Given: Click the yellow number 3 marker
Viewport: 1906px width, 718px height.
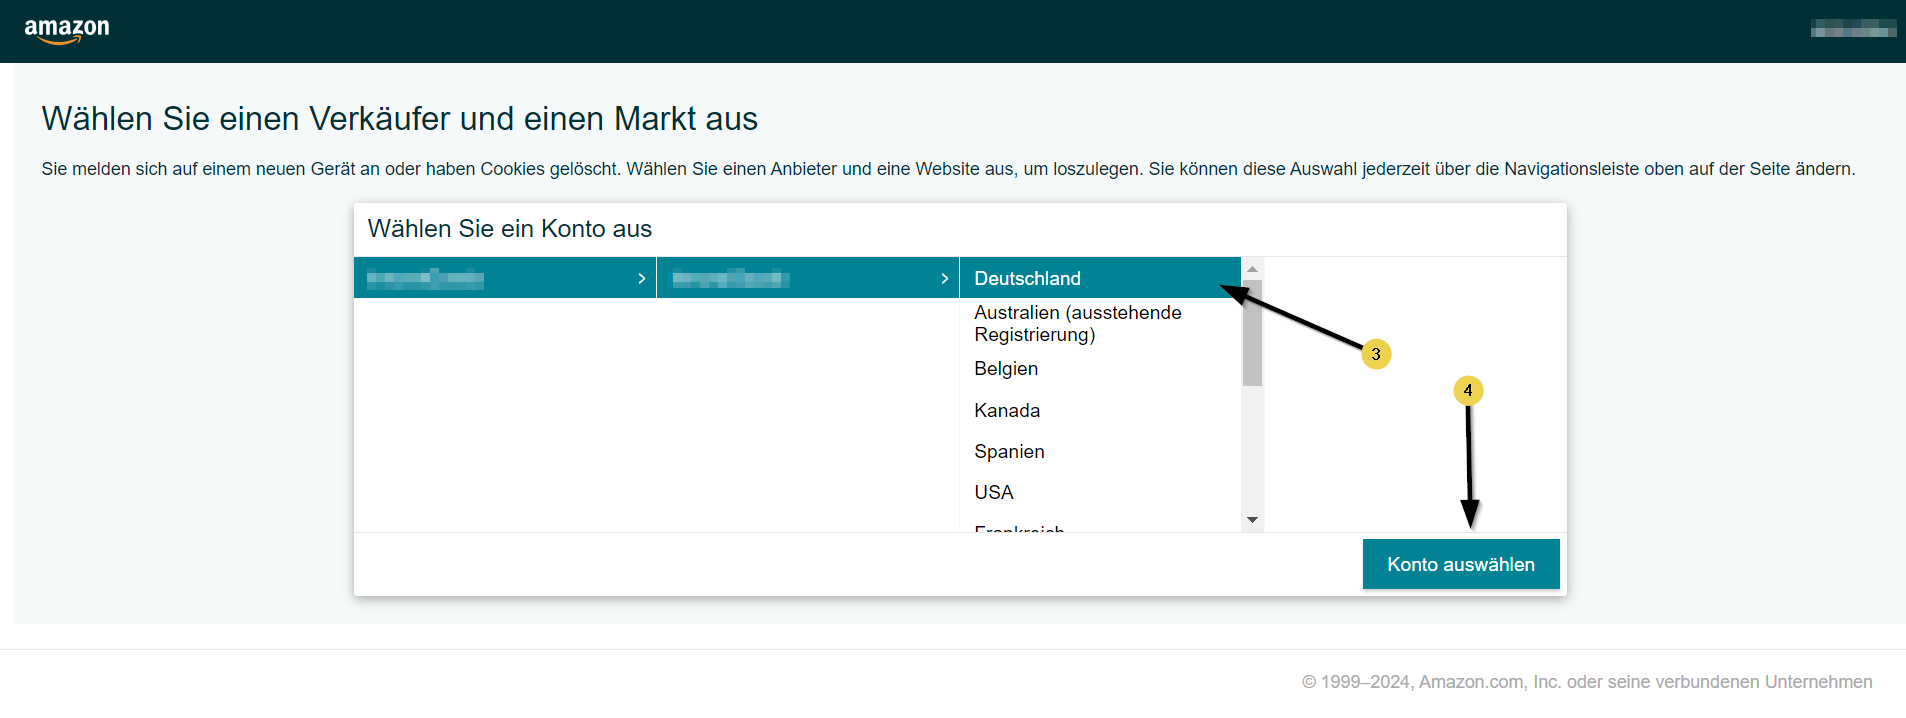Looking at the screenshot, I should coord(1376,354).
